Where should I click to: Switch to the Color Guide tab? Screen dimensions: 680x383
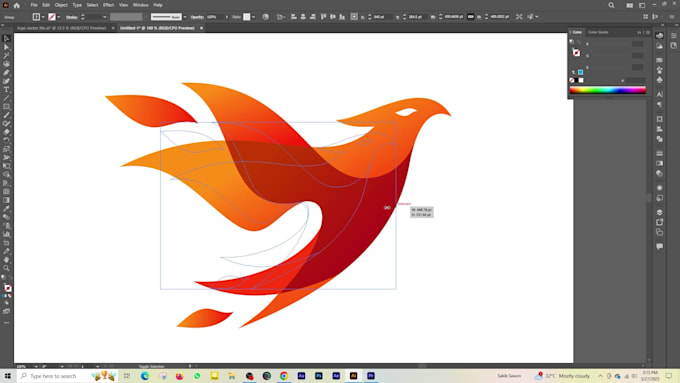(598, 32)
